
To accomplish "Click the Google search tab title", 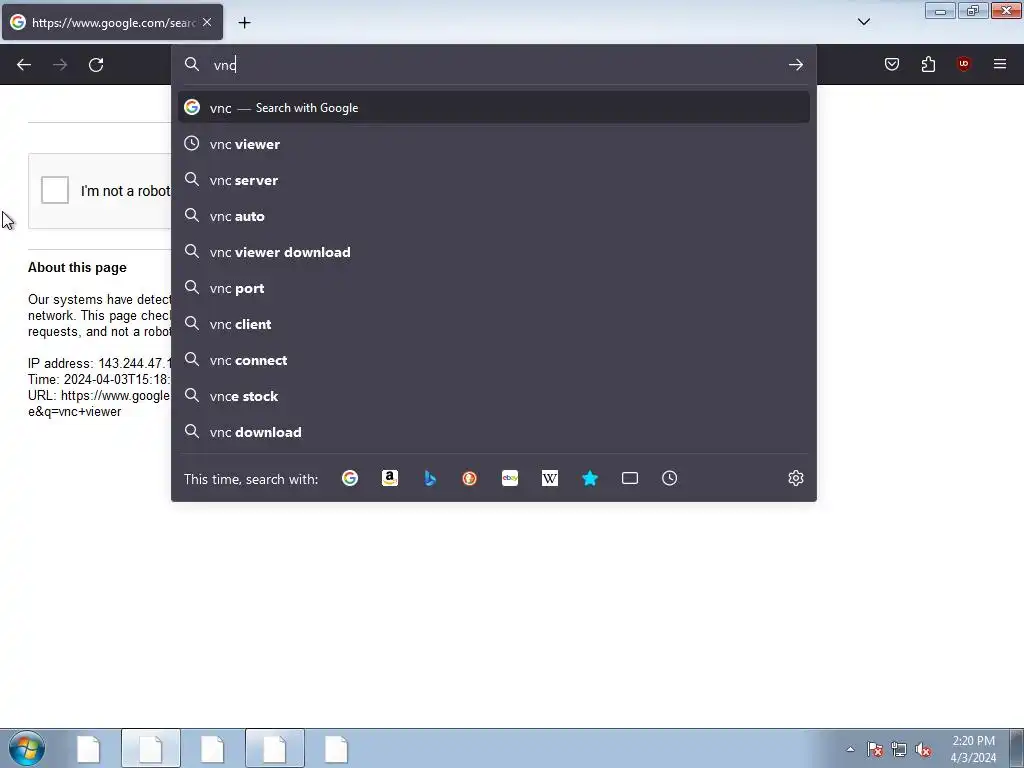I will click(114, 23).
